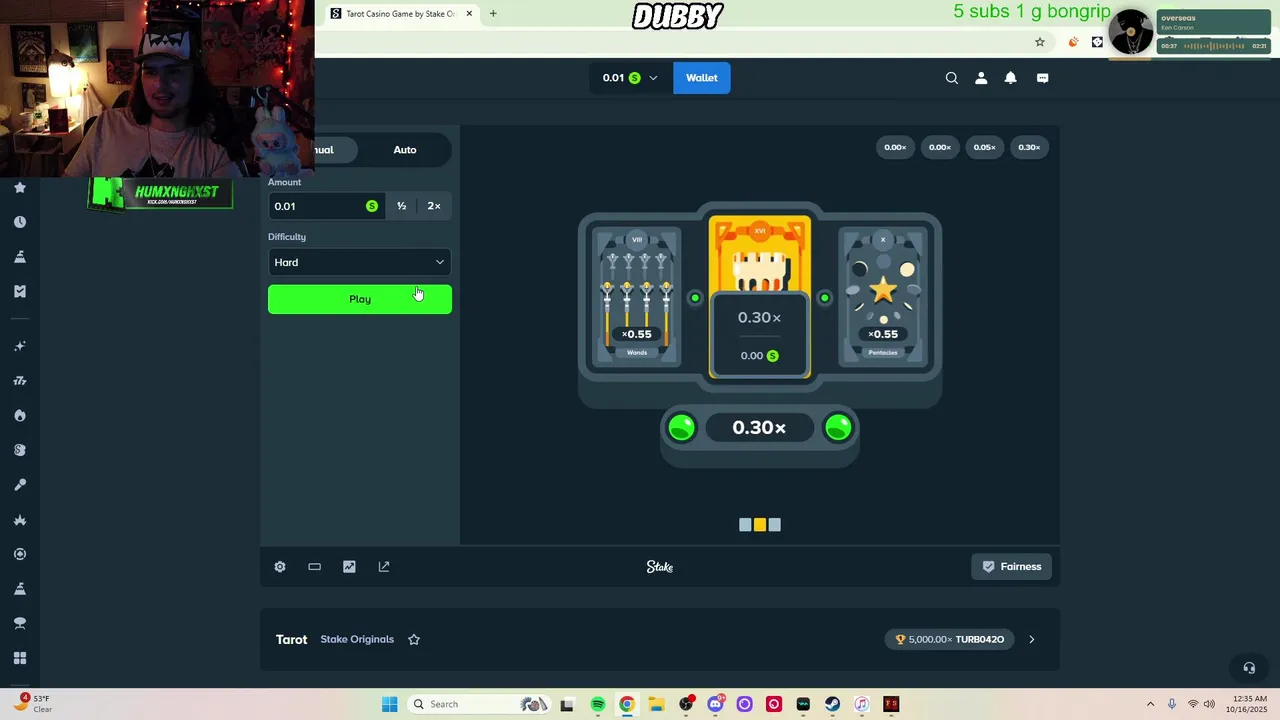Favorite Tarot with the star icon
Viewport: 1280px width, 720px height.
pos(414,640)
